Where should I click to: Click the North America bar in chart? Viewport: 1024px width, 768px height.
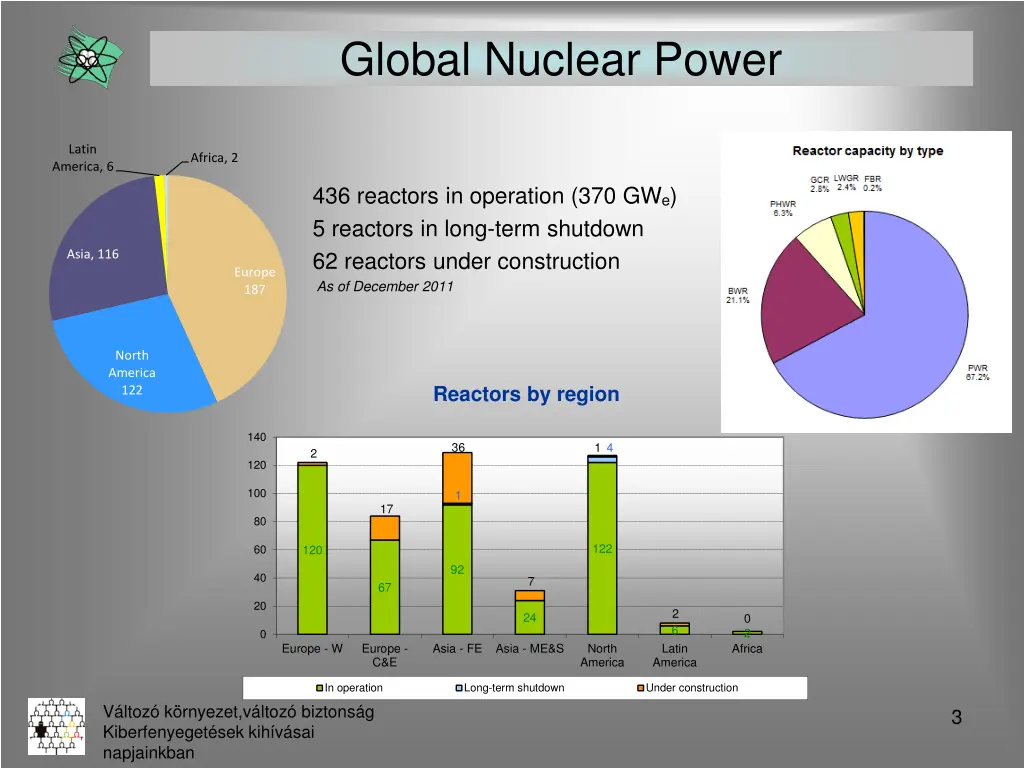point(602,550)
